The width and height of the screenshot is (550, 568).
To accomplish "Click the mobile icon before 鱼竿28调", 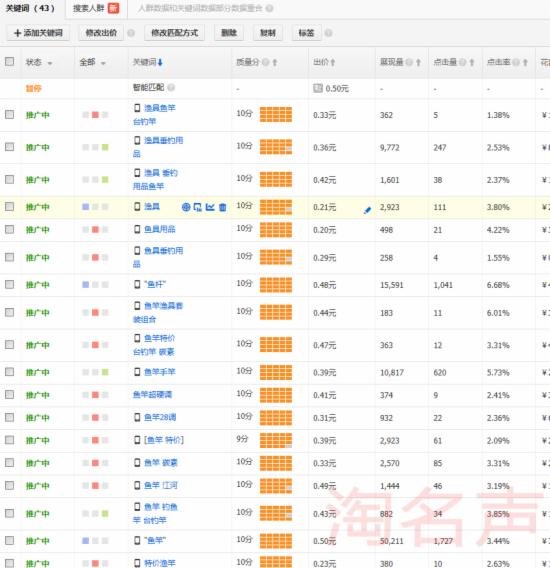I will 137,417.
